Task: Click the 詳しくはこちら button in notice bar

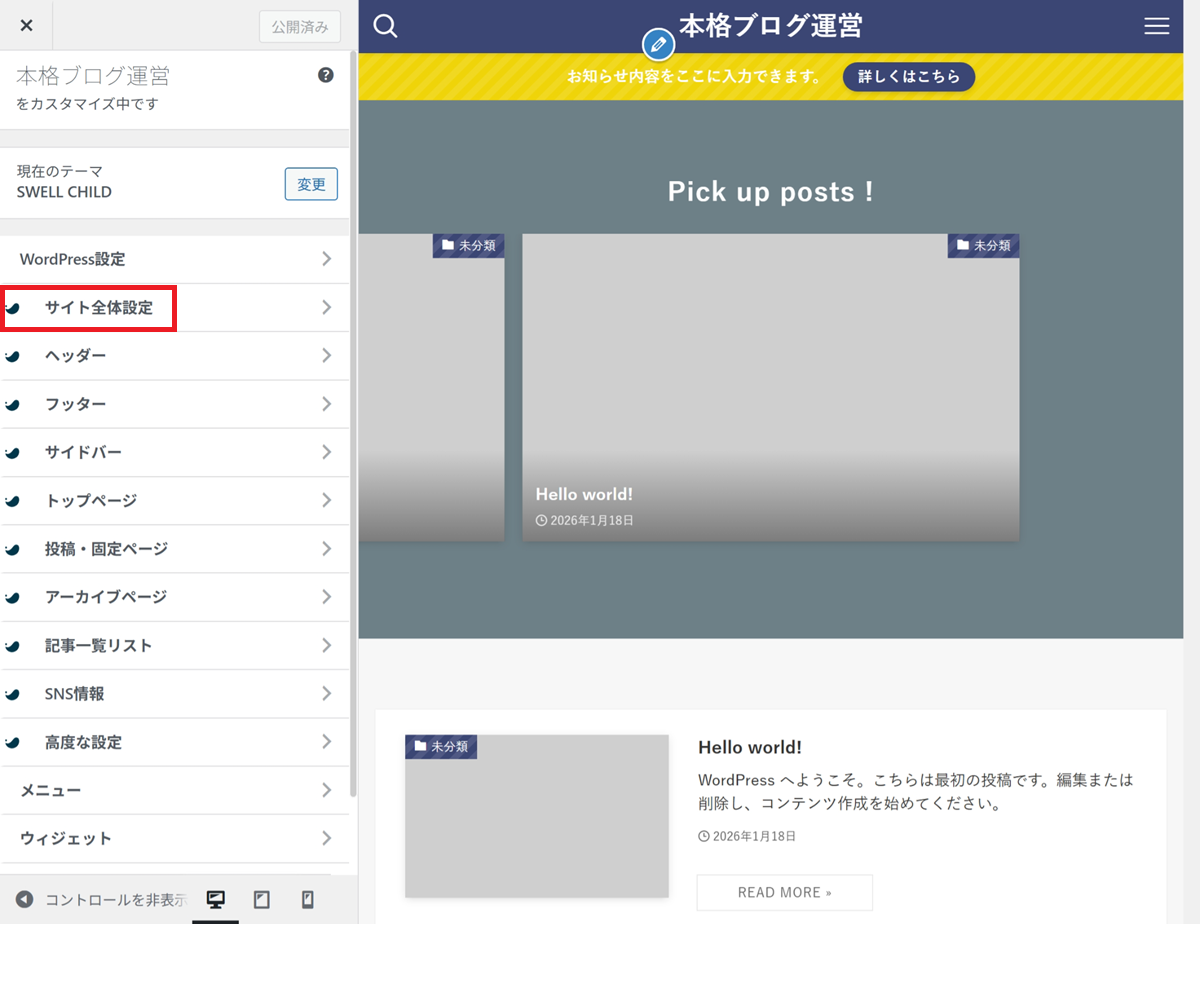Action: coord(908,77)
